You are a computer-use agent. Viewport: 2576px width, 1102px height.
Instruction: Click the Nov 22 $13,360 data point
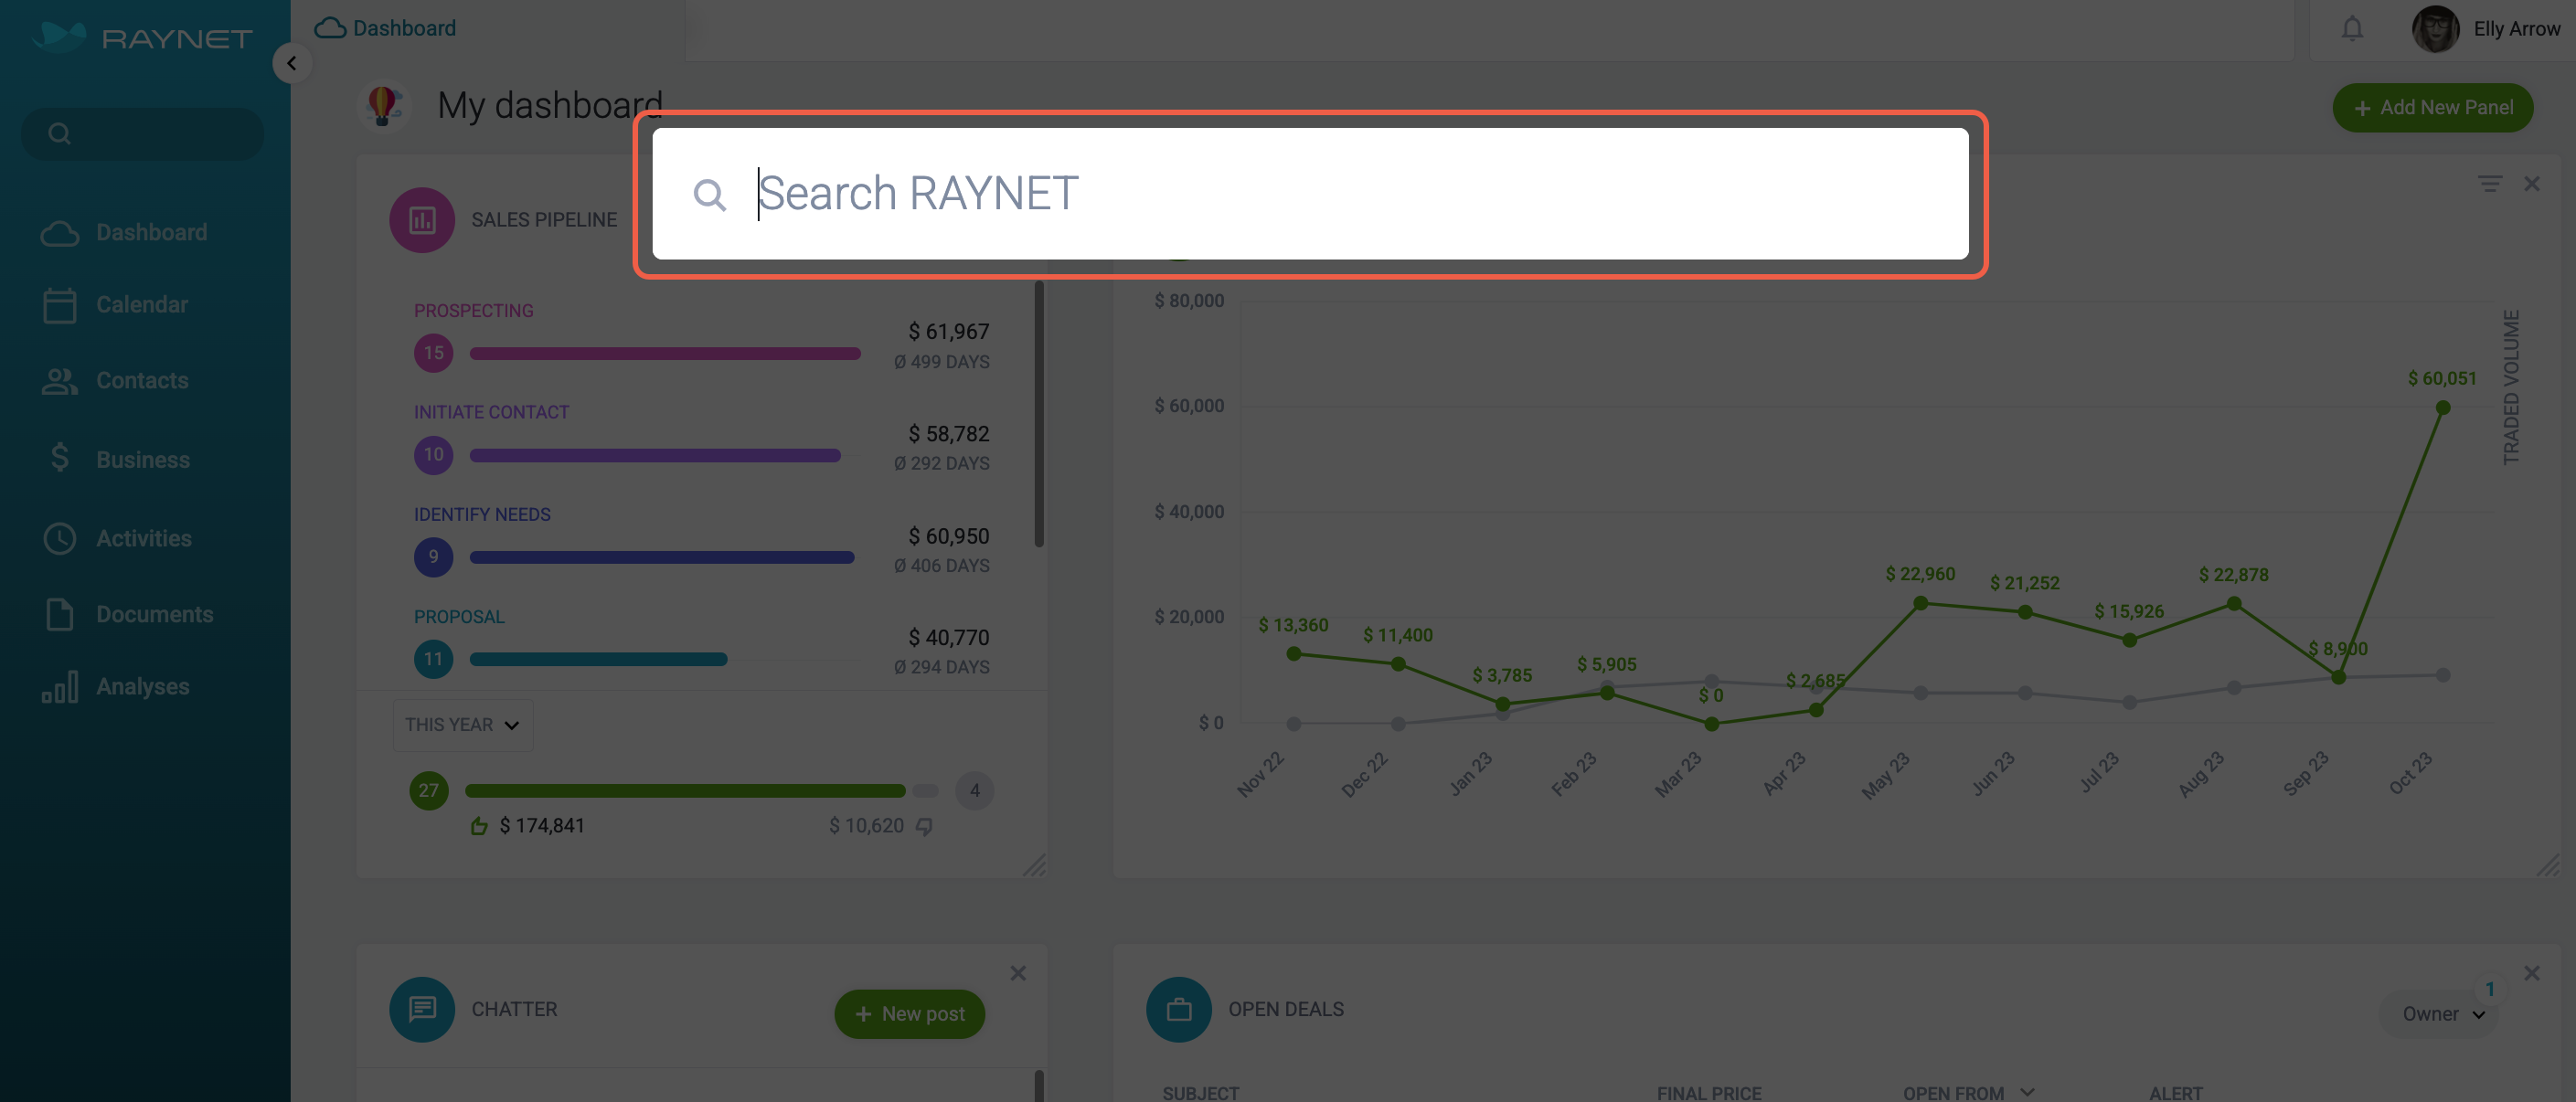point(1294,654)
